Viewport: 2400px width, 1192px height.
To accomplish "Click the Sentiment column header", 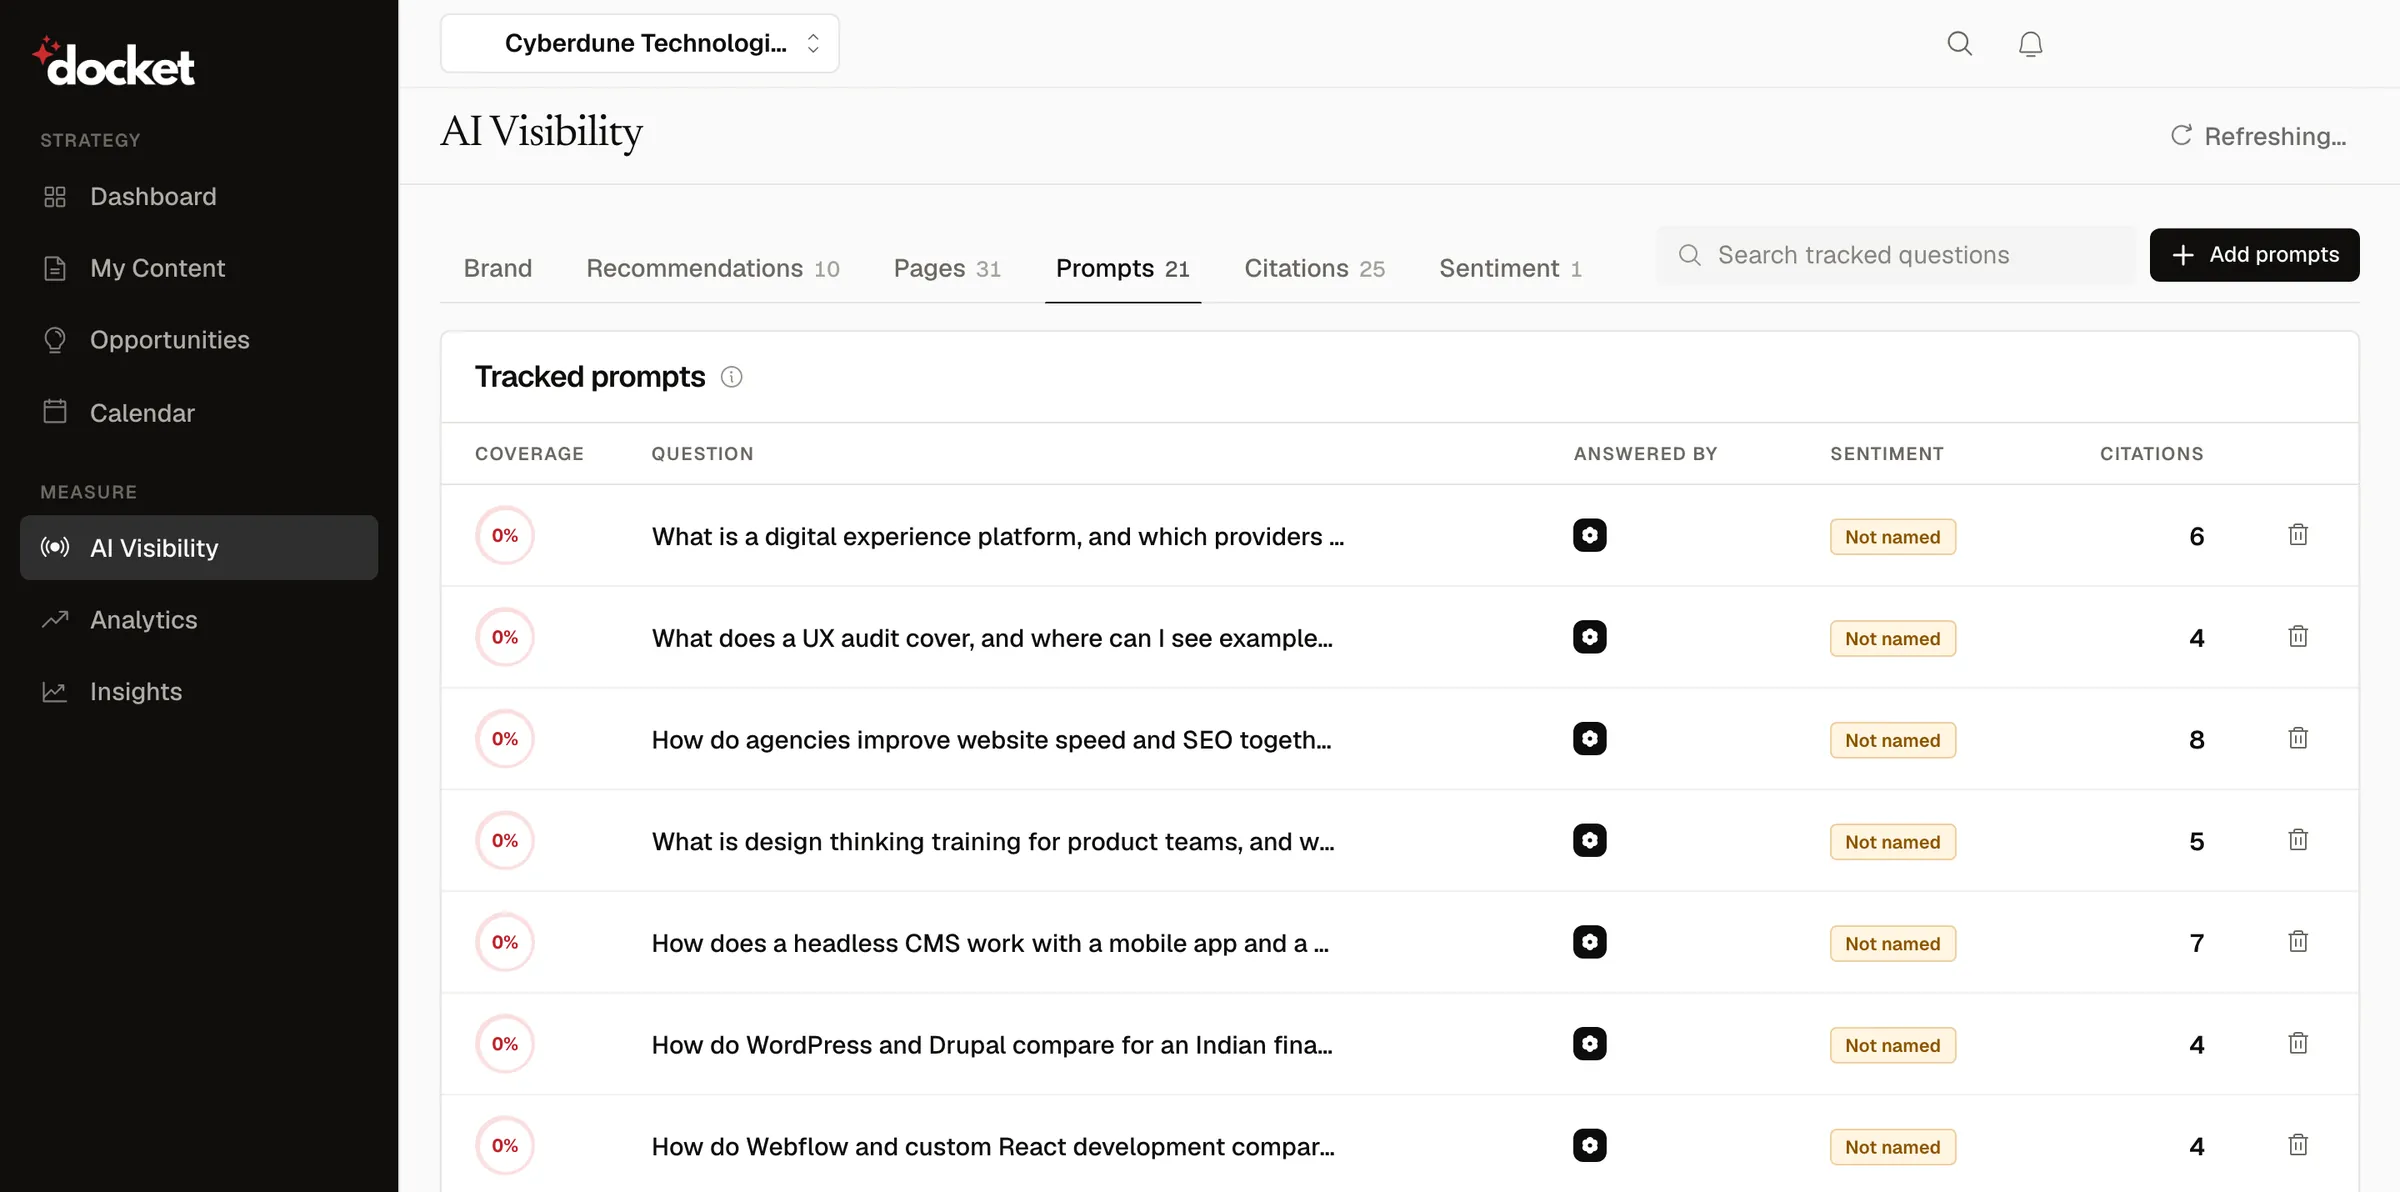I will tap(1887, 454).
